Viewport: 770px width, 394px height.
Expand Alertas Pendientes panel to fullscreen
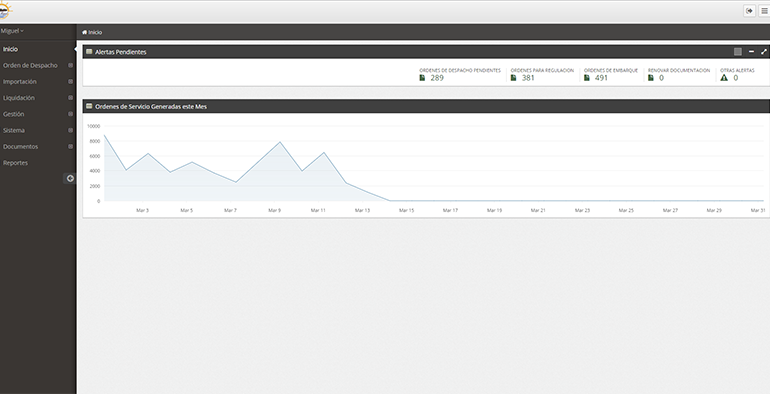764,52
